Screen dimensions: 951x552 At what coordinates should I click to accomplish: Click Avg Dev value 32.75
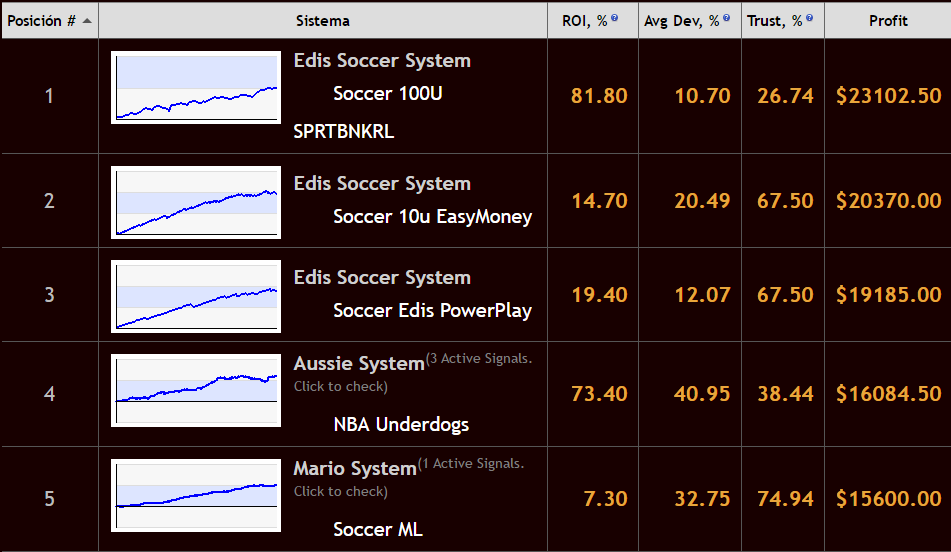[x=702, y=499]
